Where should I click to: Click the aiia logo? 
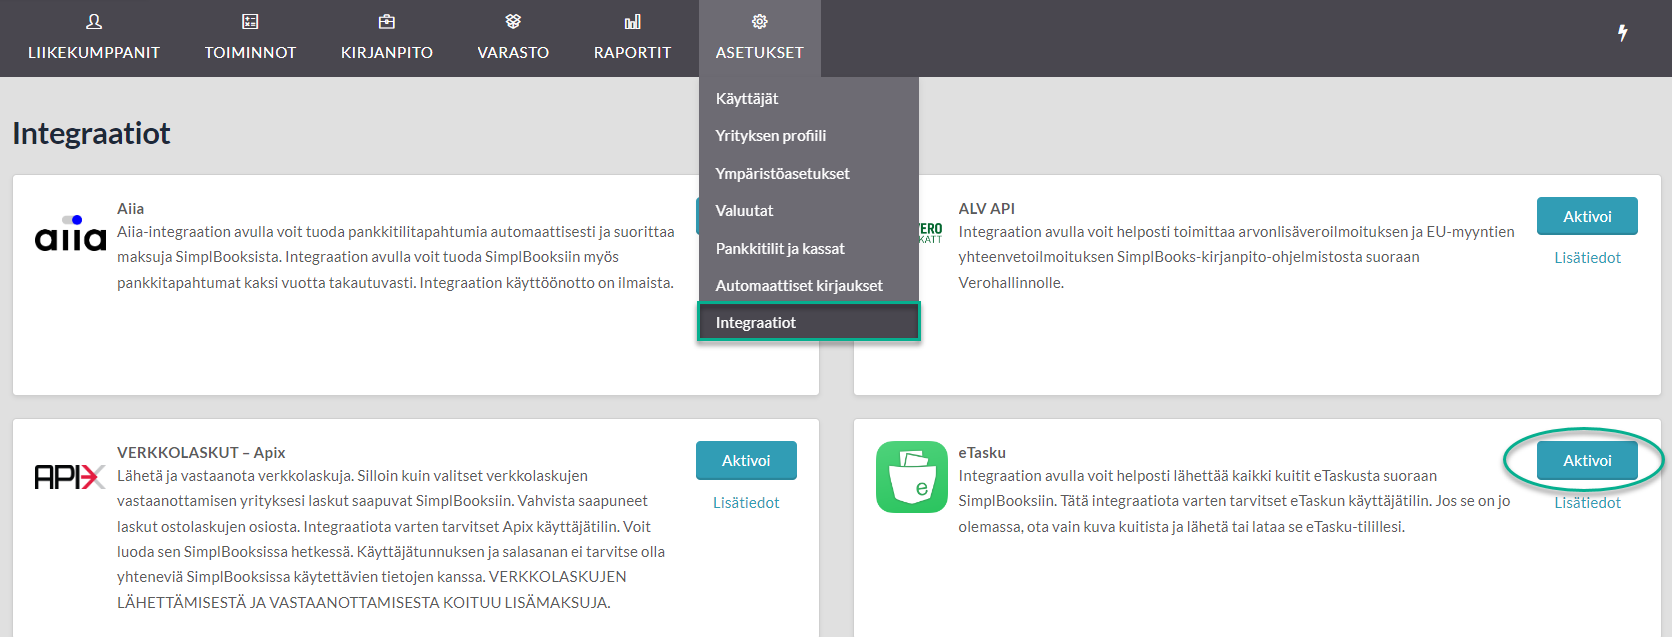coord(70,233)
